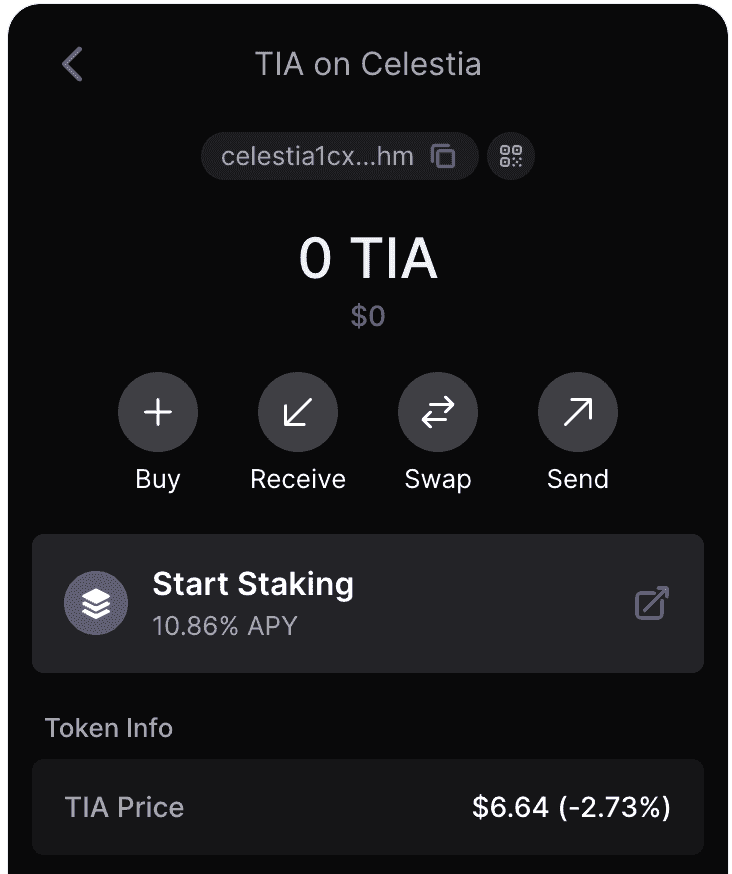Click the truncated celestia1cx...hm address text

(x=317, y=157)
